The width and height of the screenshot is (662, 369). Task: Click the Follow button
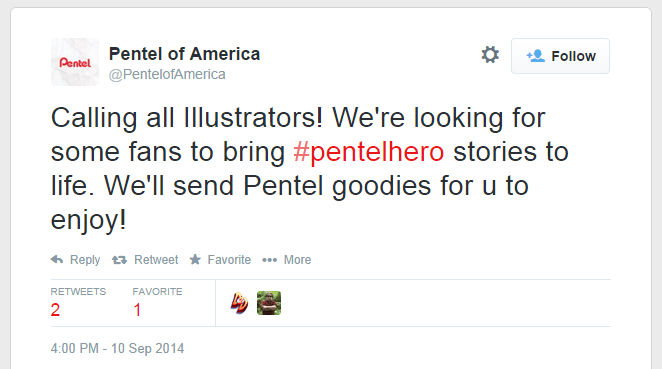click(560, 56)
